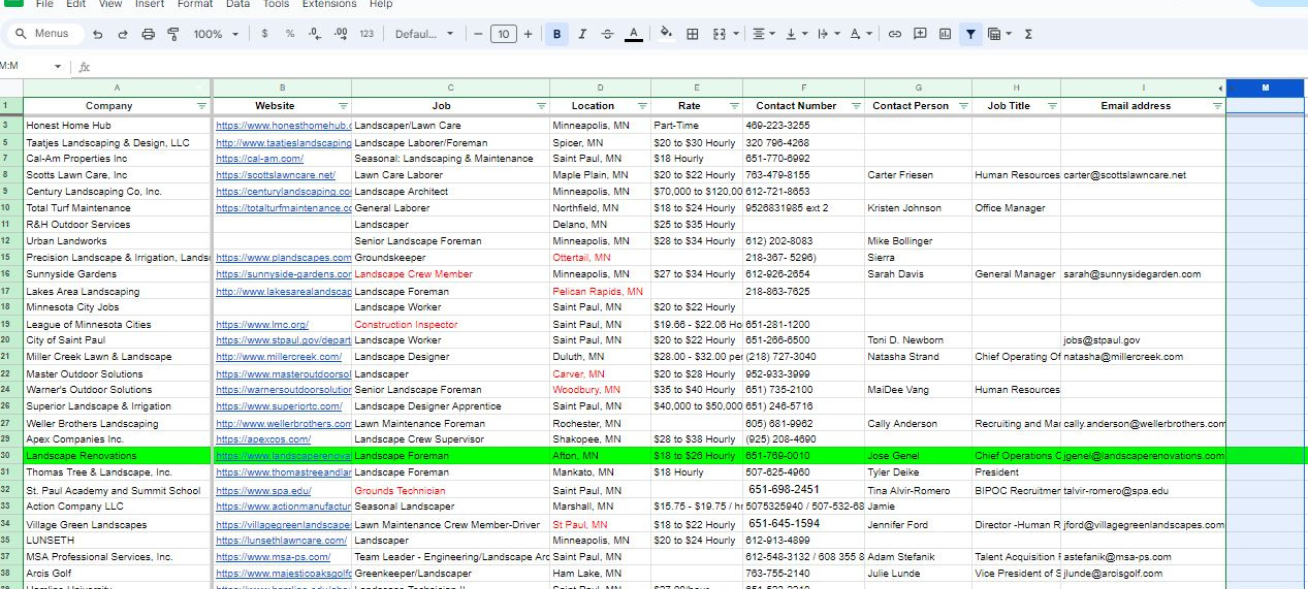1308x589 pixels.
Task: Open the Email address column filter
Action: (1217, 106)
